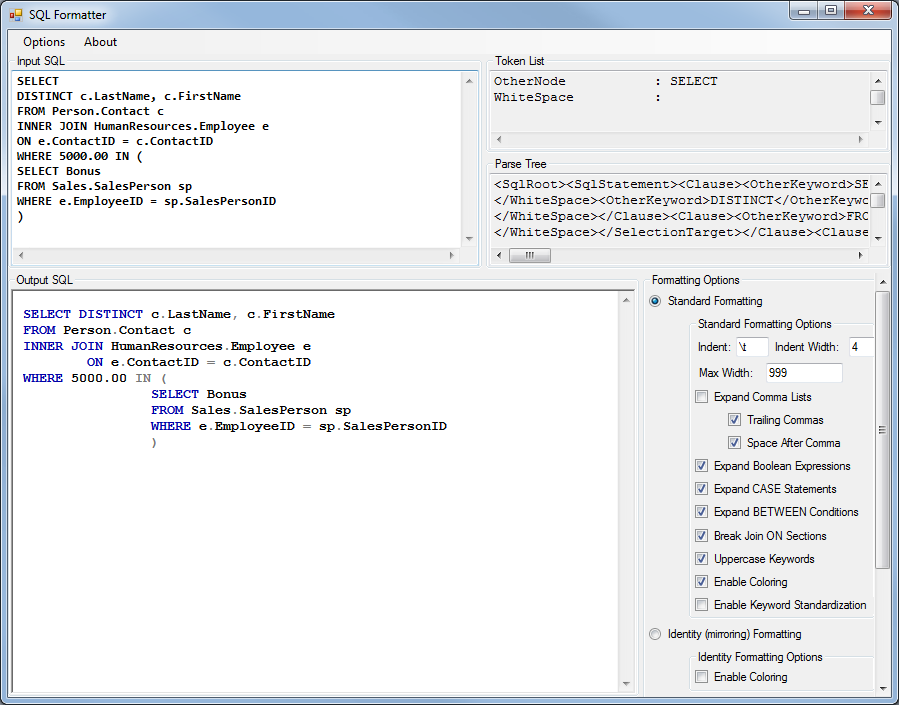
Task: Enable Keyword Standardization
Action: tap(702, 604)
